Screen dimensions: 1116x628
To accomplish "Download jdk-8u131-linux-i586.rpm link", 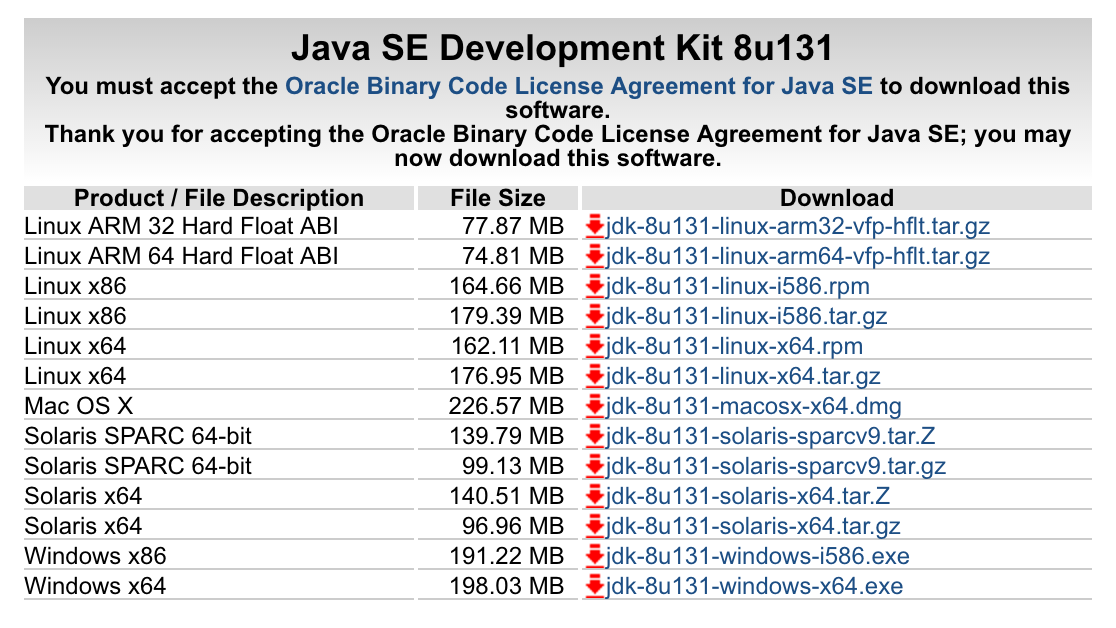I will coord(737,286).
